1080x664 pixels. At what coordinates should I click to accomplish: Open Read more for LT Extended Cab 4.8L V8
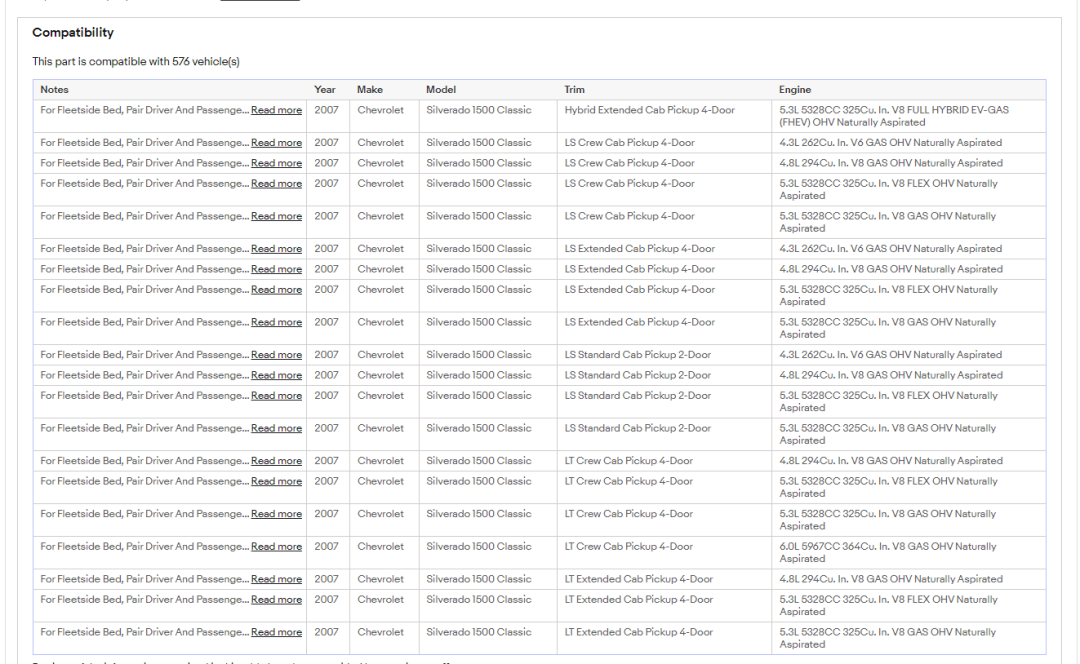tap(276, 579)
